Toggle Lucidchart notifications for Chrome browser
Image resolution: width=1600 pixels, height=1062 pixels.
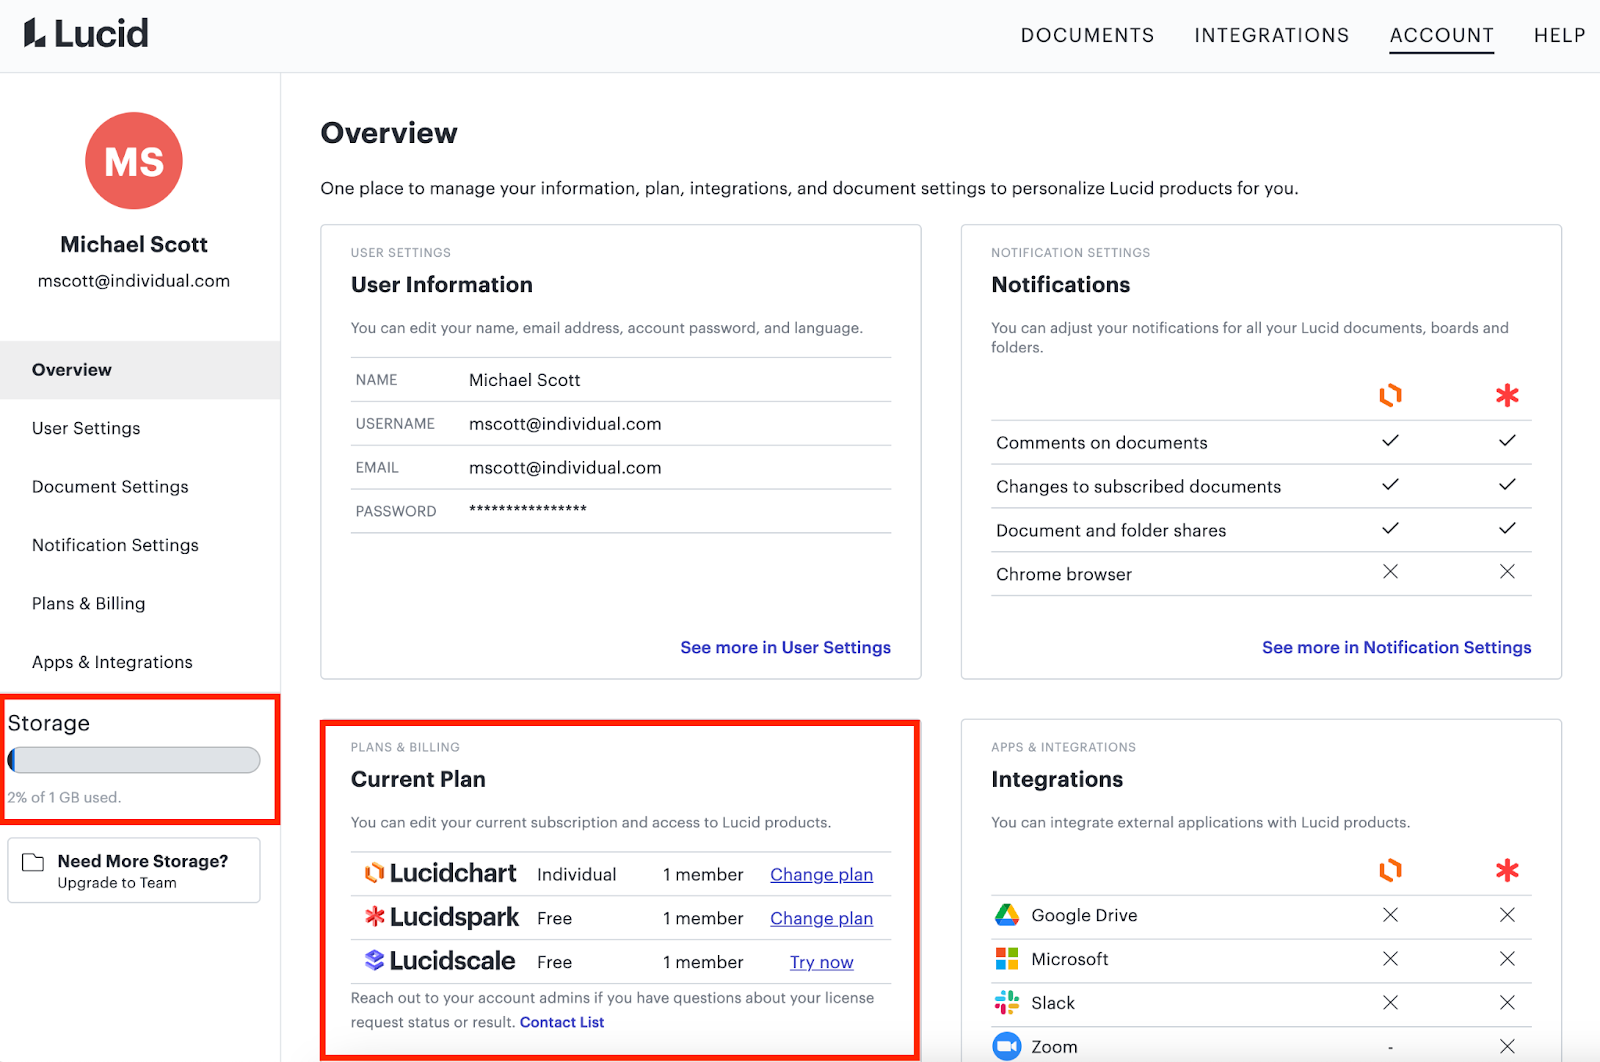coord(1389,572)
